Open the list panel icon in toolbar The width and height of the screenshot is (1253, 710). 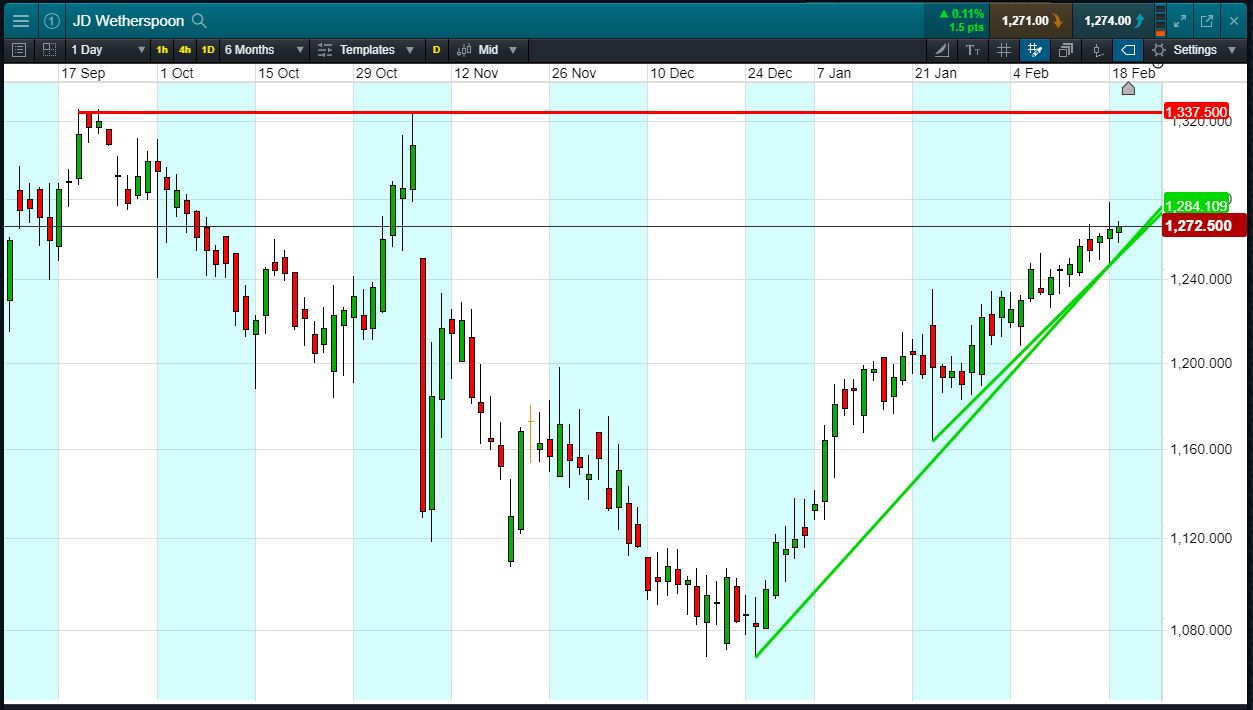19,50
